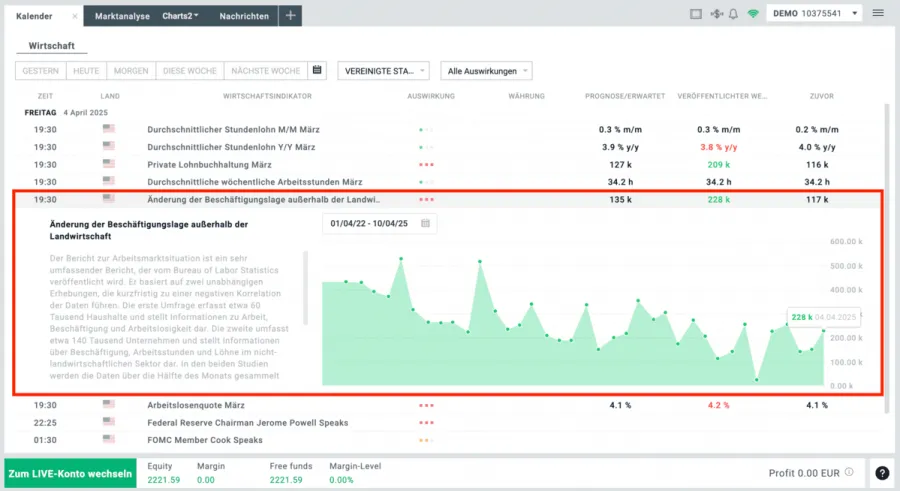Screen dimensions: 900x491
Task: Click Zum LIVE-Konto wechseln button
Action: point(69,473)
